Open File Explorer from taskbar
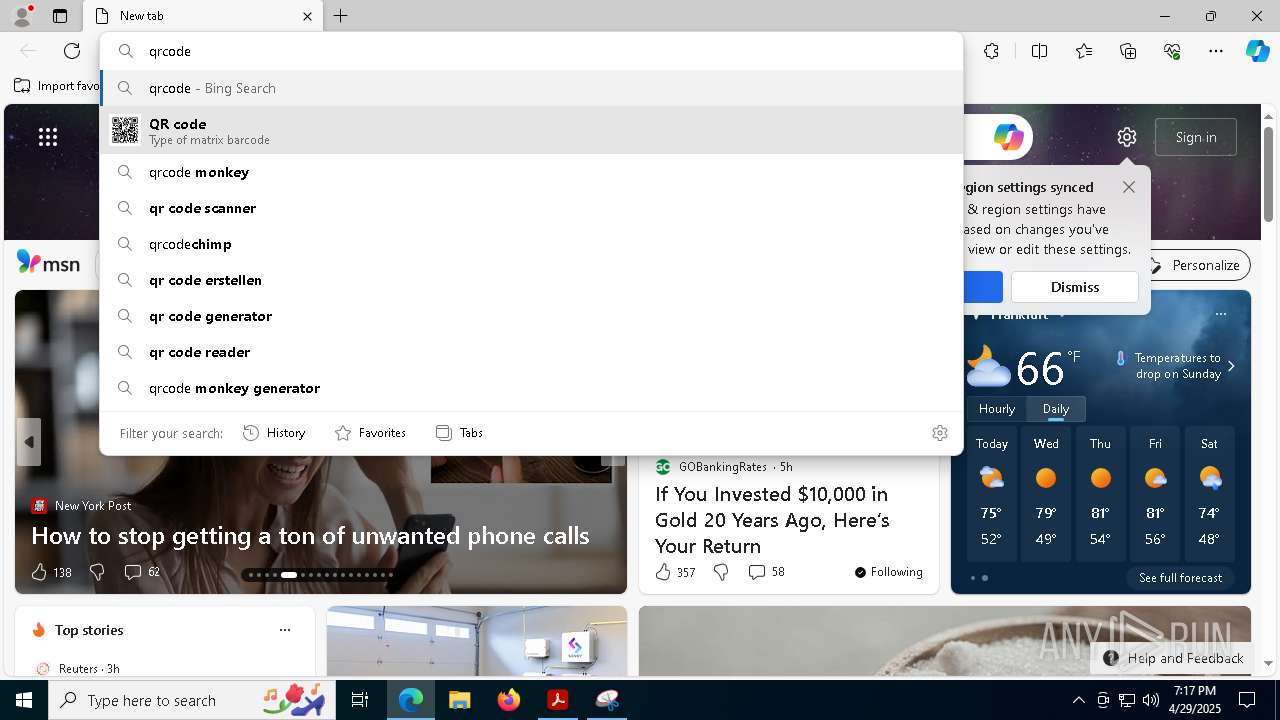 pyautogui.click(x=459, y=700)
